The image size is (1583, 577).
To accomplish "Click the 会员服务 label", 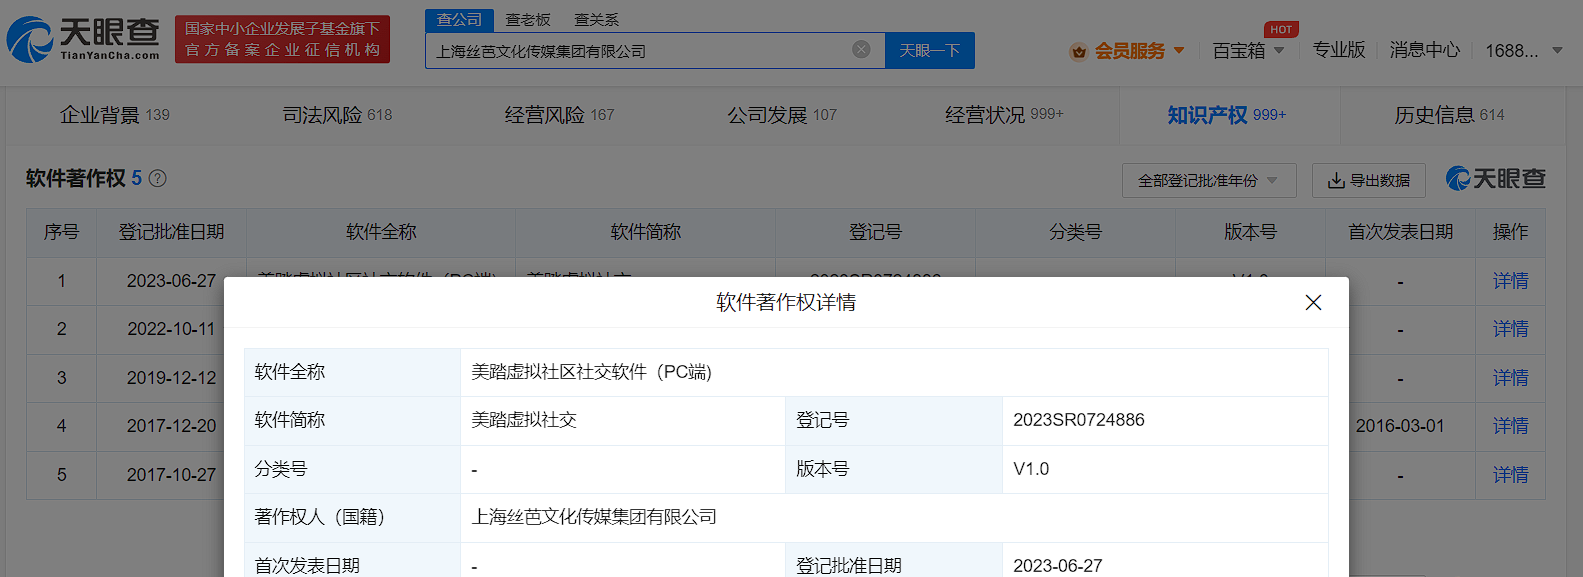I will [1130, 51].
